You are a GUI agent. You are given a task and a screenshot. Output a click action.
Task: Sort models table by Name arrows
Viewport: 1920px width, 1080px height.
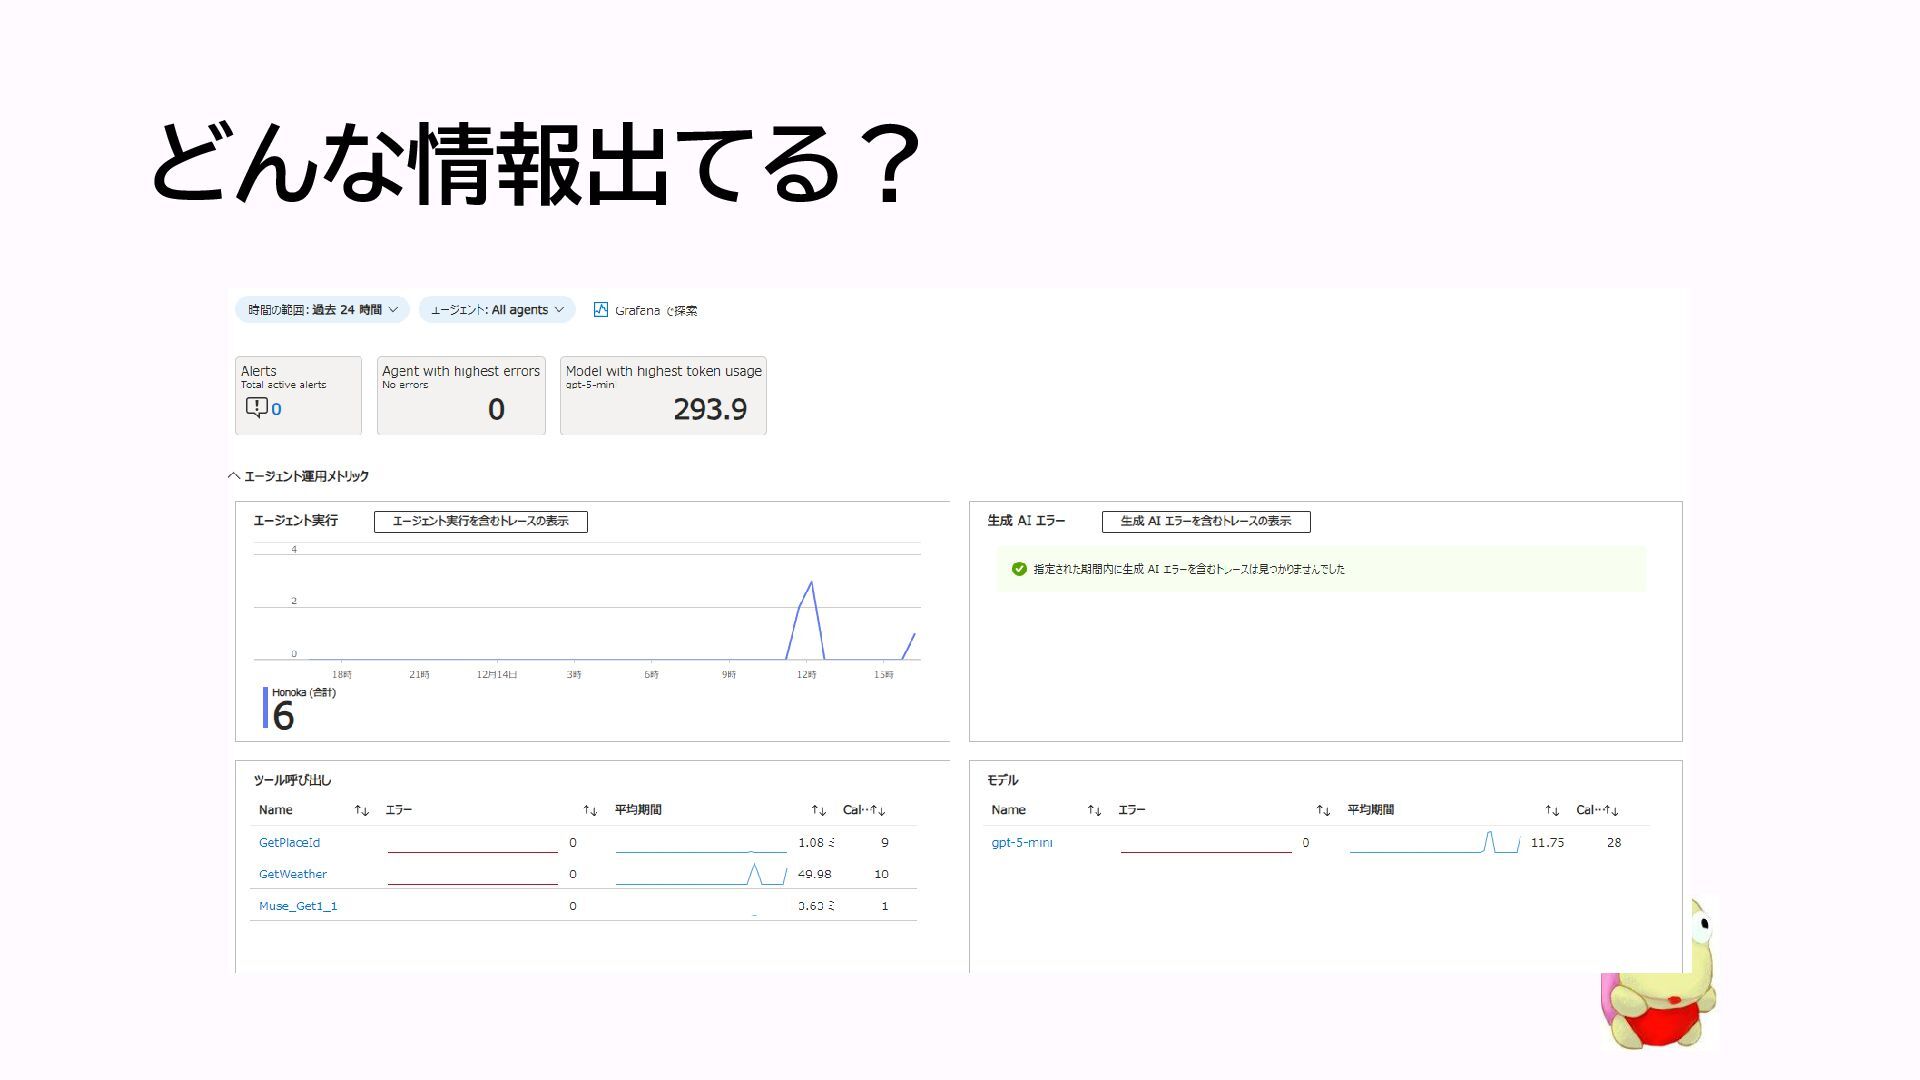tap(1094, 811)
